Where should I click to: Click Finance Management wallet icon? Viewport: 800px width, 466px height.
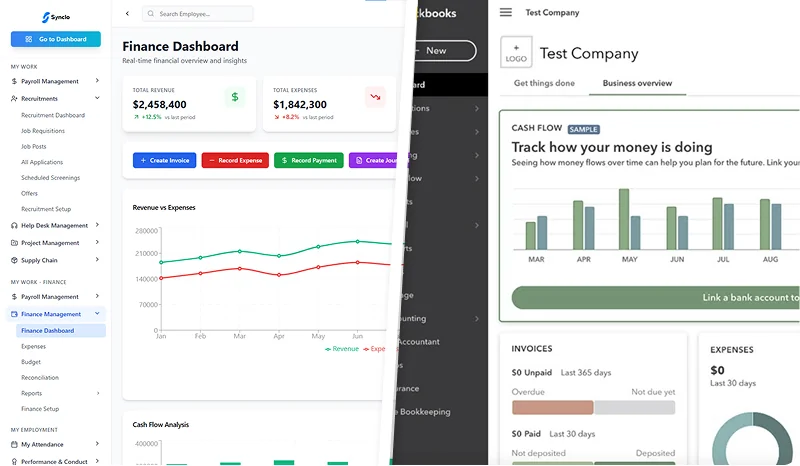point(14,314)
